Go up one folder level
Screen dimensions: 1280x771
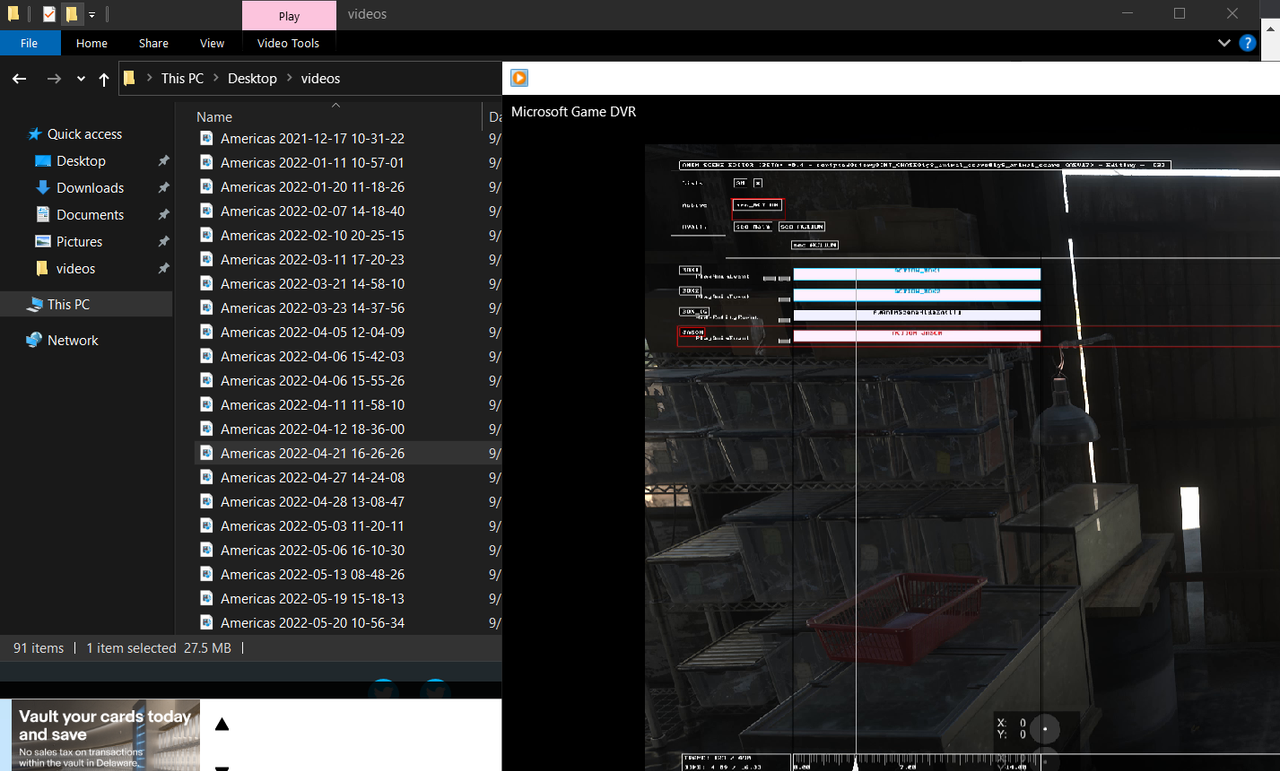pos(104,79)
